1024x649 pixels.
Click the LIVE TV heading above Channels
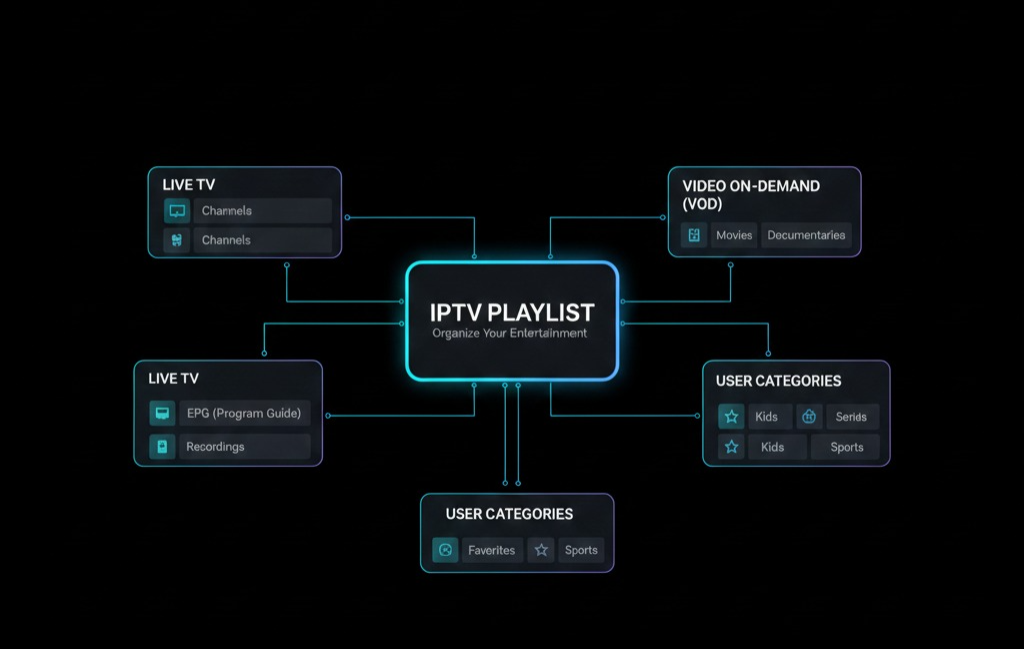(x=189, y=185)
